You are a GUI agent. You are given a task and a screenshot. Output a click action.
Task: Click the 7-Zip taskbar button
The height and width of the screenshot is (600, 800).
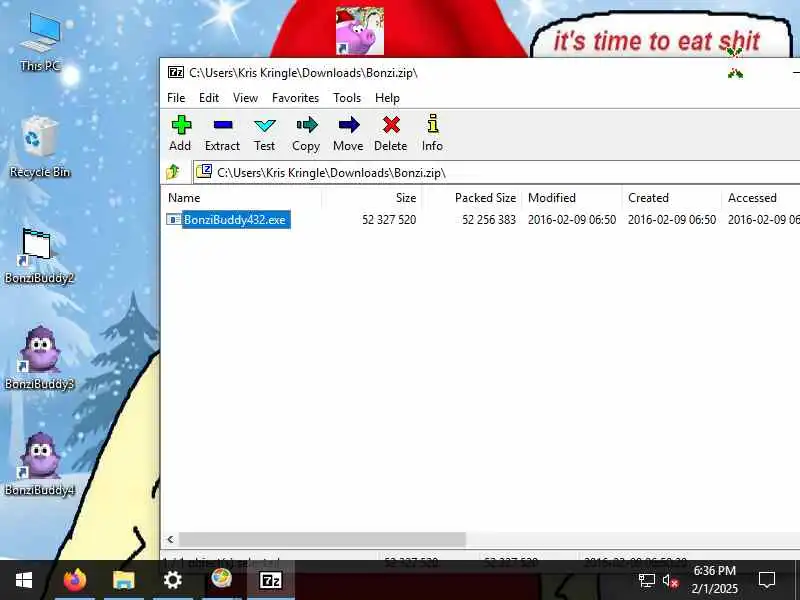(x=271, y=580)
